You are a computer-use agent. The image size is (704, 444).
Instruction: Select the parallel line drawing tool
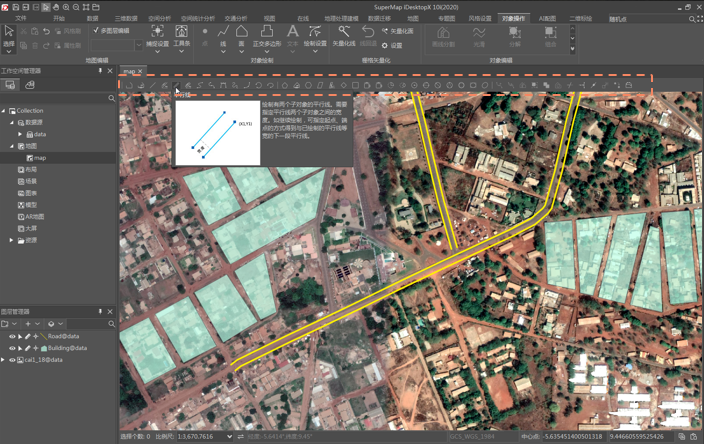[176, 86]
